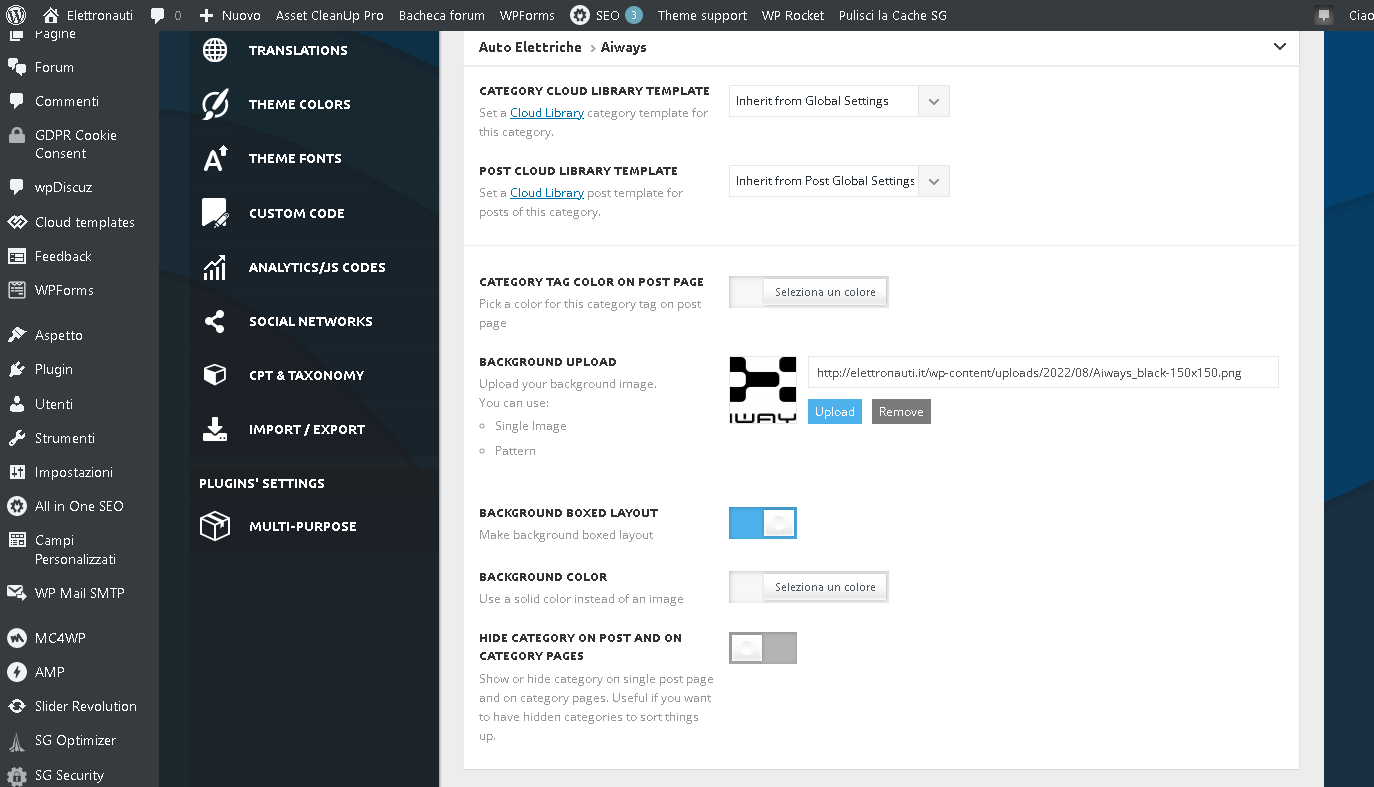The height and width of the screenshot is (787, 1374).
Task: Pick Category Tag Color swatch
Action: (x=746, y=292)
